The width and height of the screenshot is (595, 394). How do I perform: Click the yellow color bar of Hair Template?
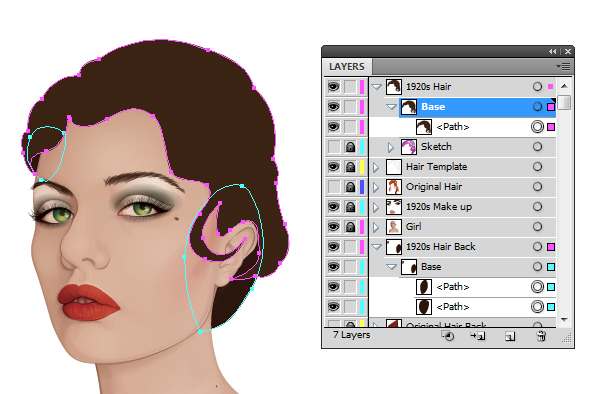click(x=362, y=167)
